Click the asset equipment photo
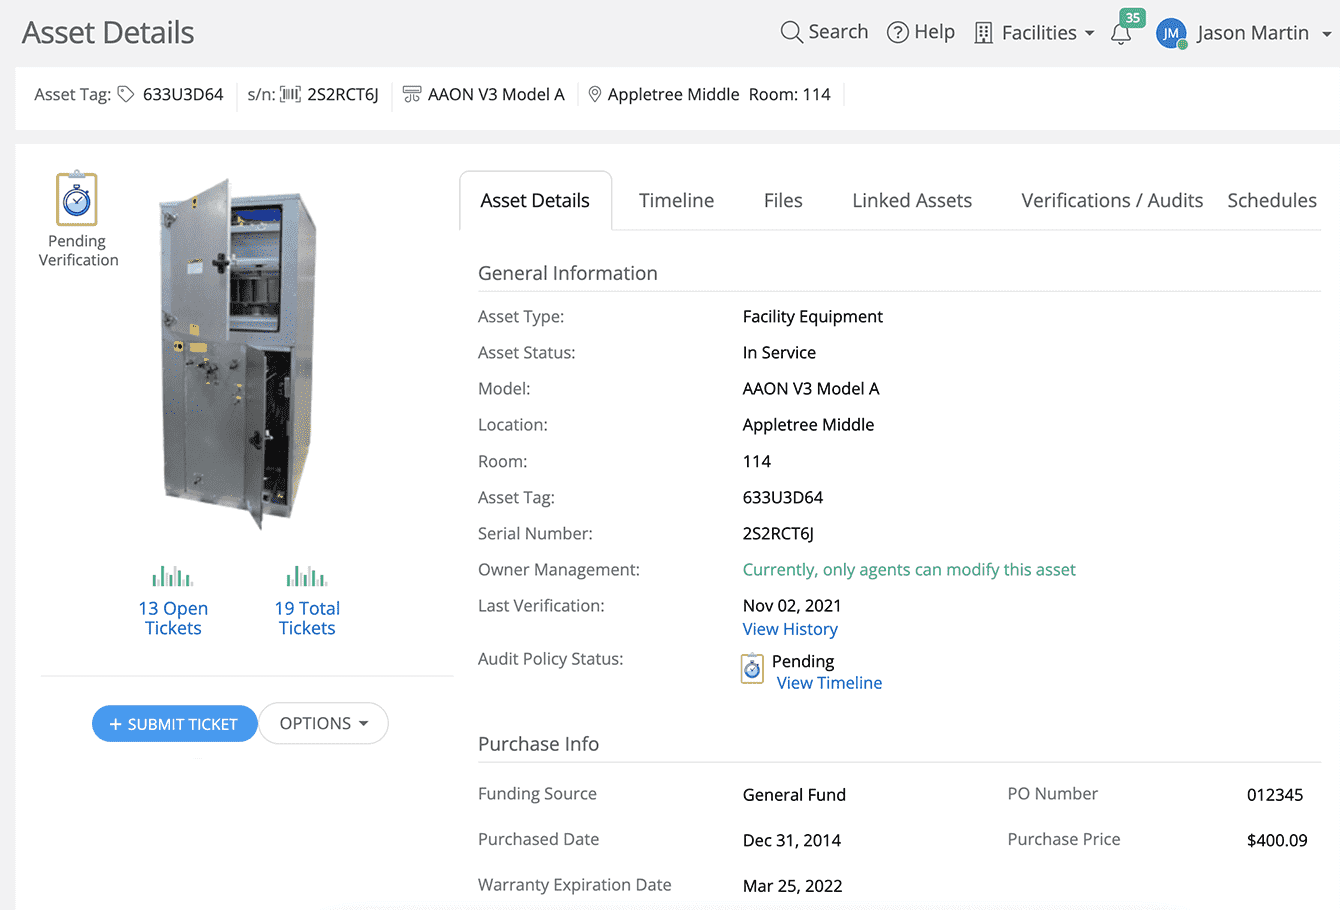1340x910 pixels. point(240,355)
